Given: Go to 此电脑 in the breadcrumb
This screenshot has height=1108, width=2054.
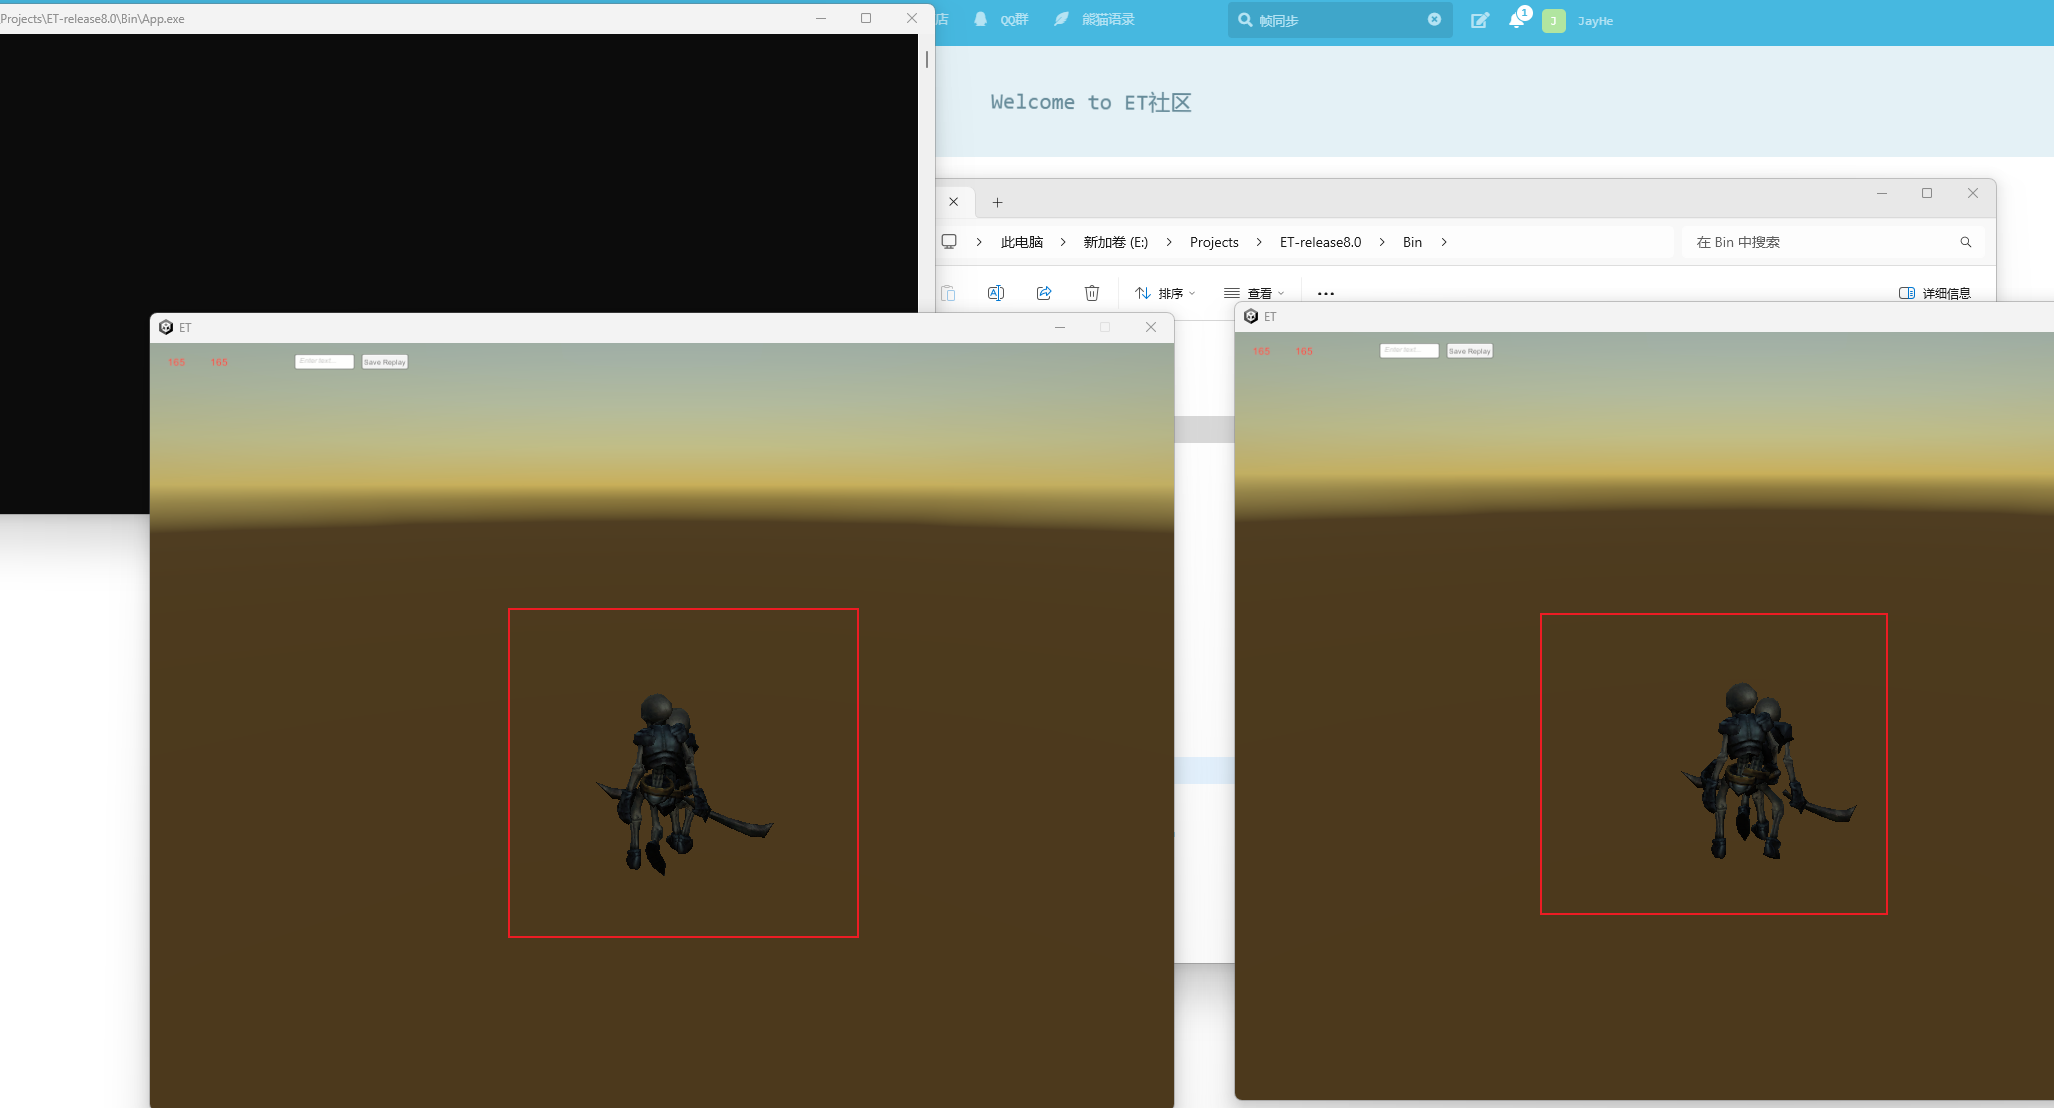Looking at the screenshot, I should (1022, 242).
